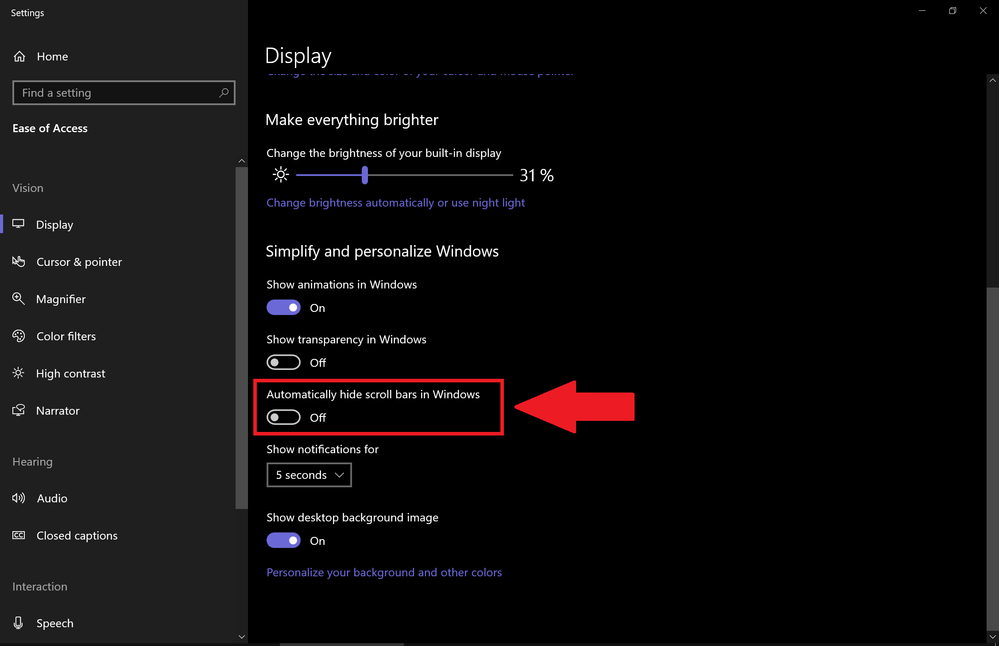Click the 31 % brightness value
999x646 pixels.
pyautogui.click(x=536, y=175)
